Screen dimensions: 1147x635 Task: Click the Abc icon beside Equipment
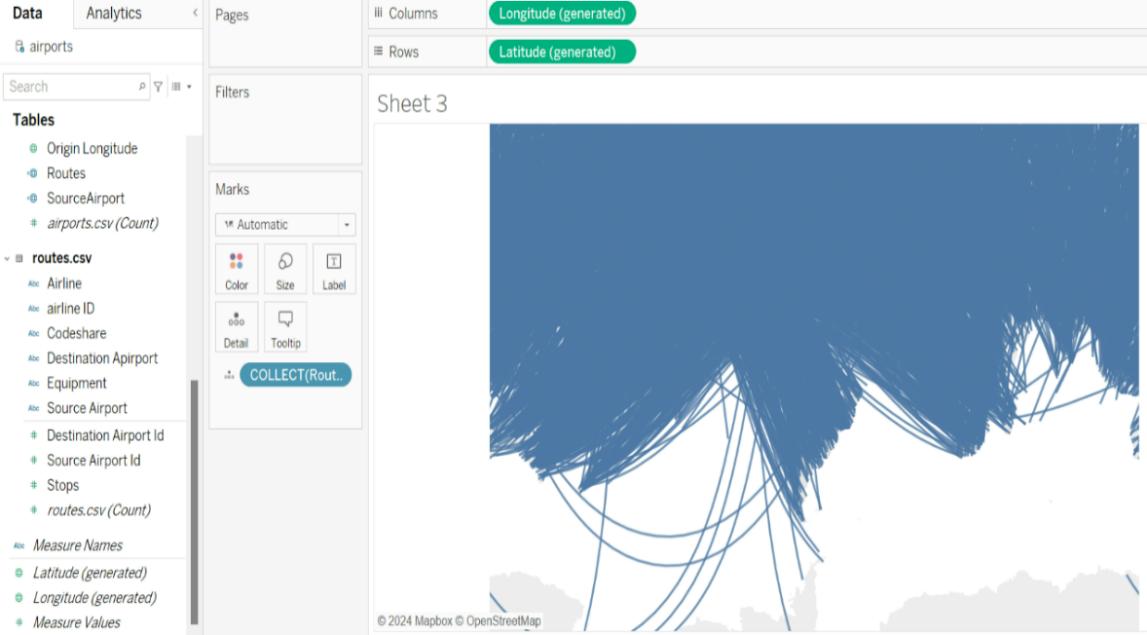point(34,383)
